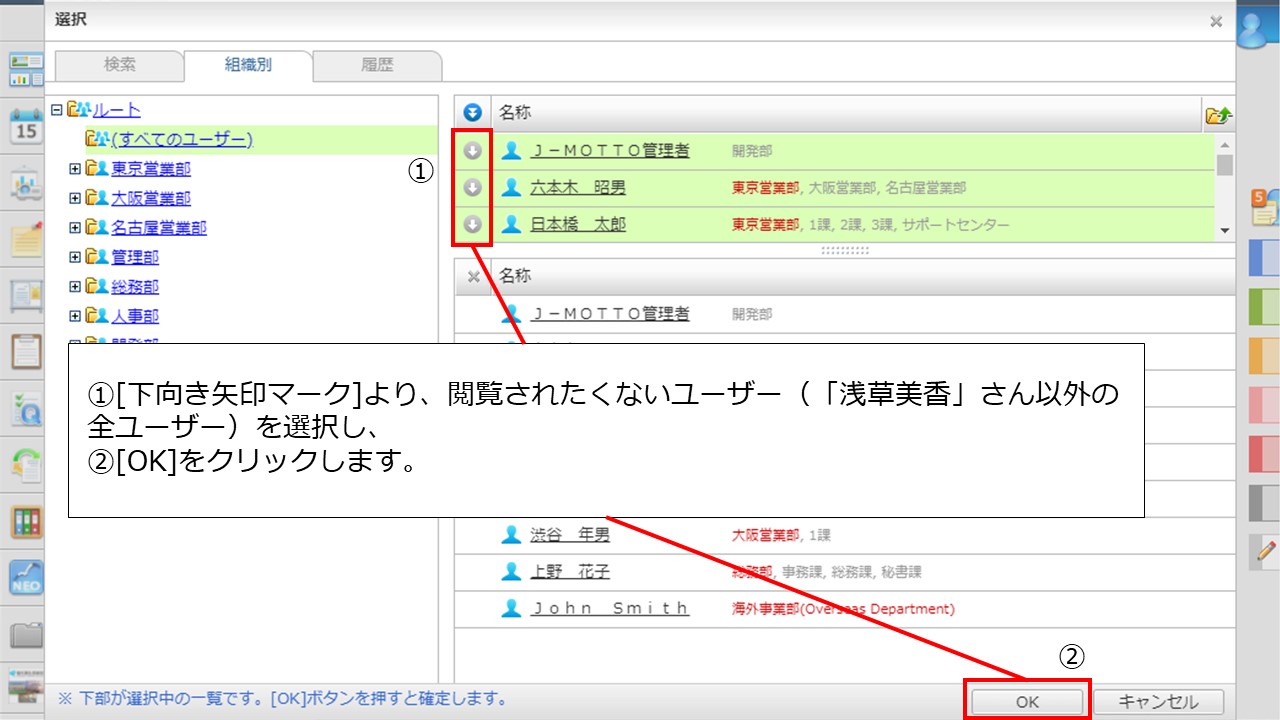Expand the 東京営業部 node

click(75, 169)
